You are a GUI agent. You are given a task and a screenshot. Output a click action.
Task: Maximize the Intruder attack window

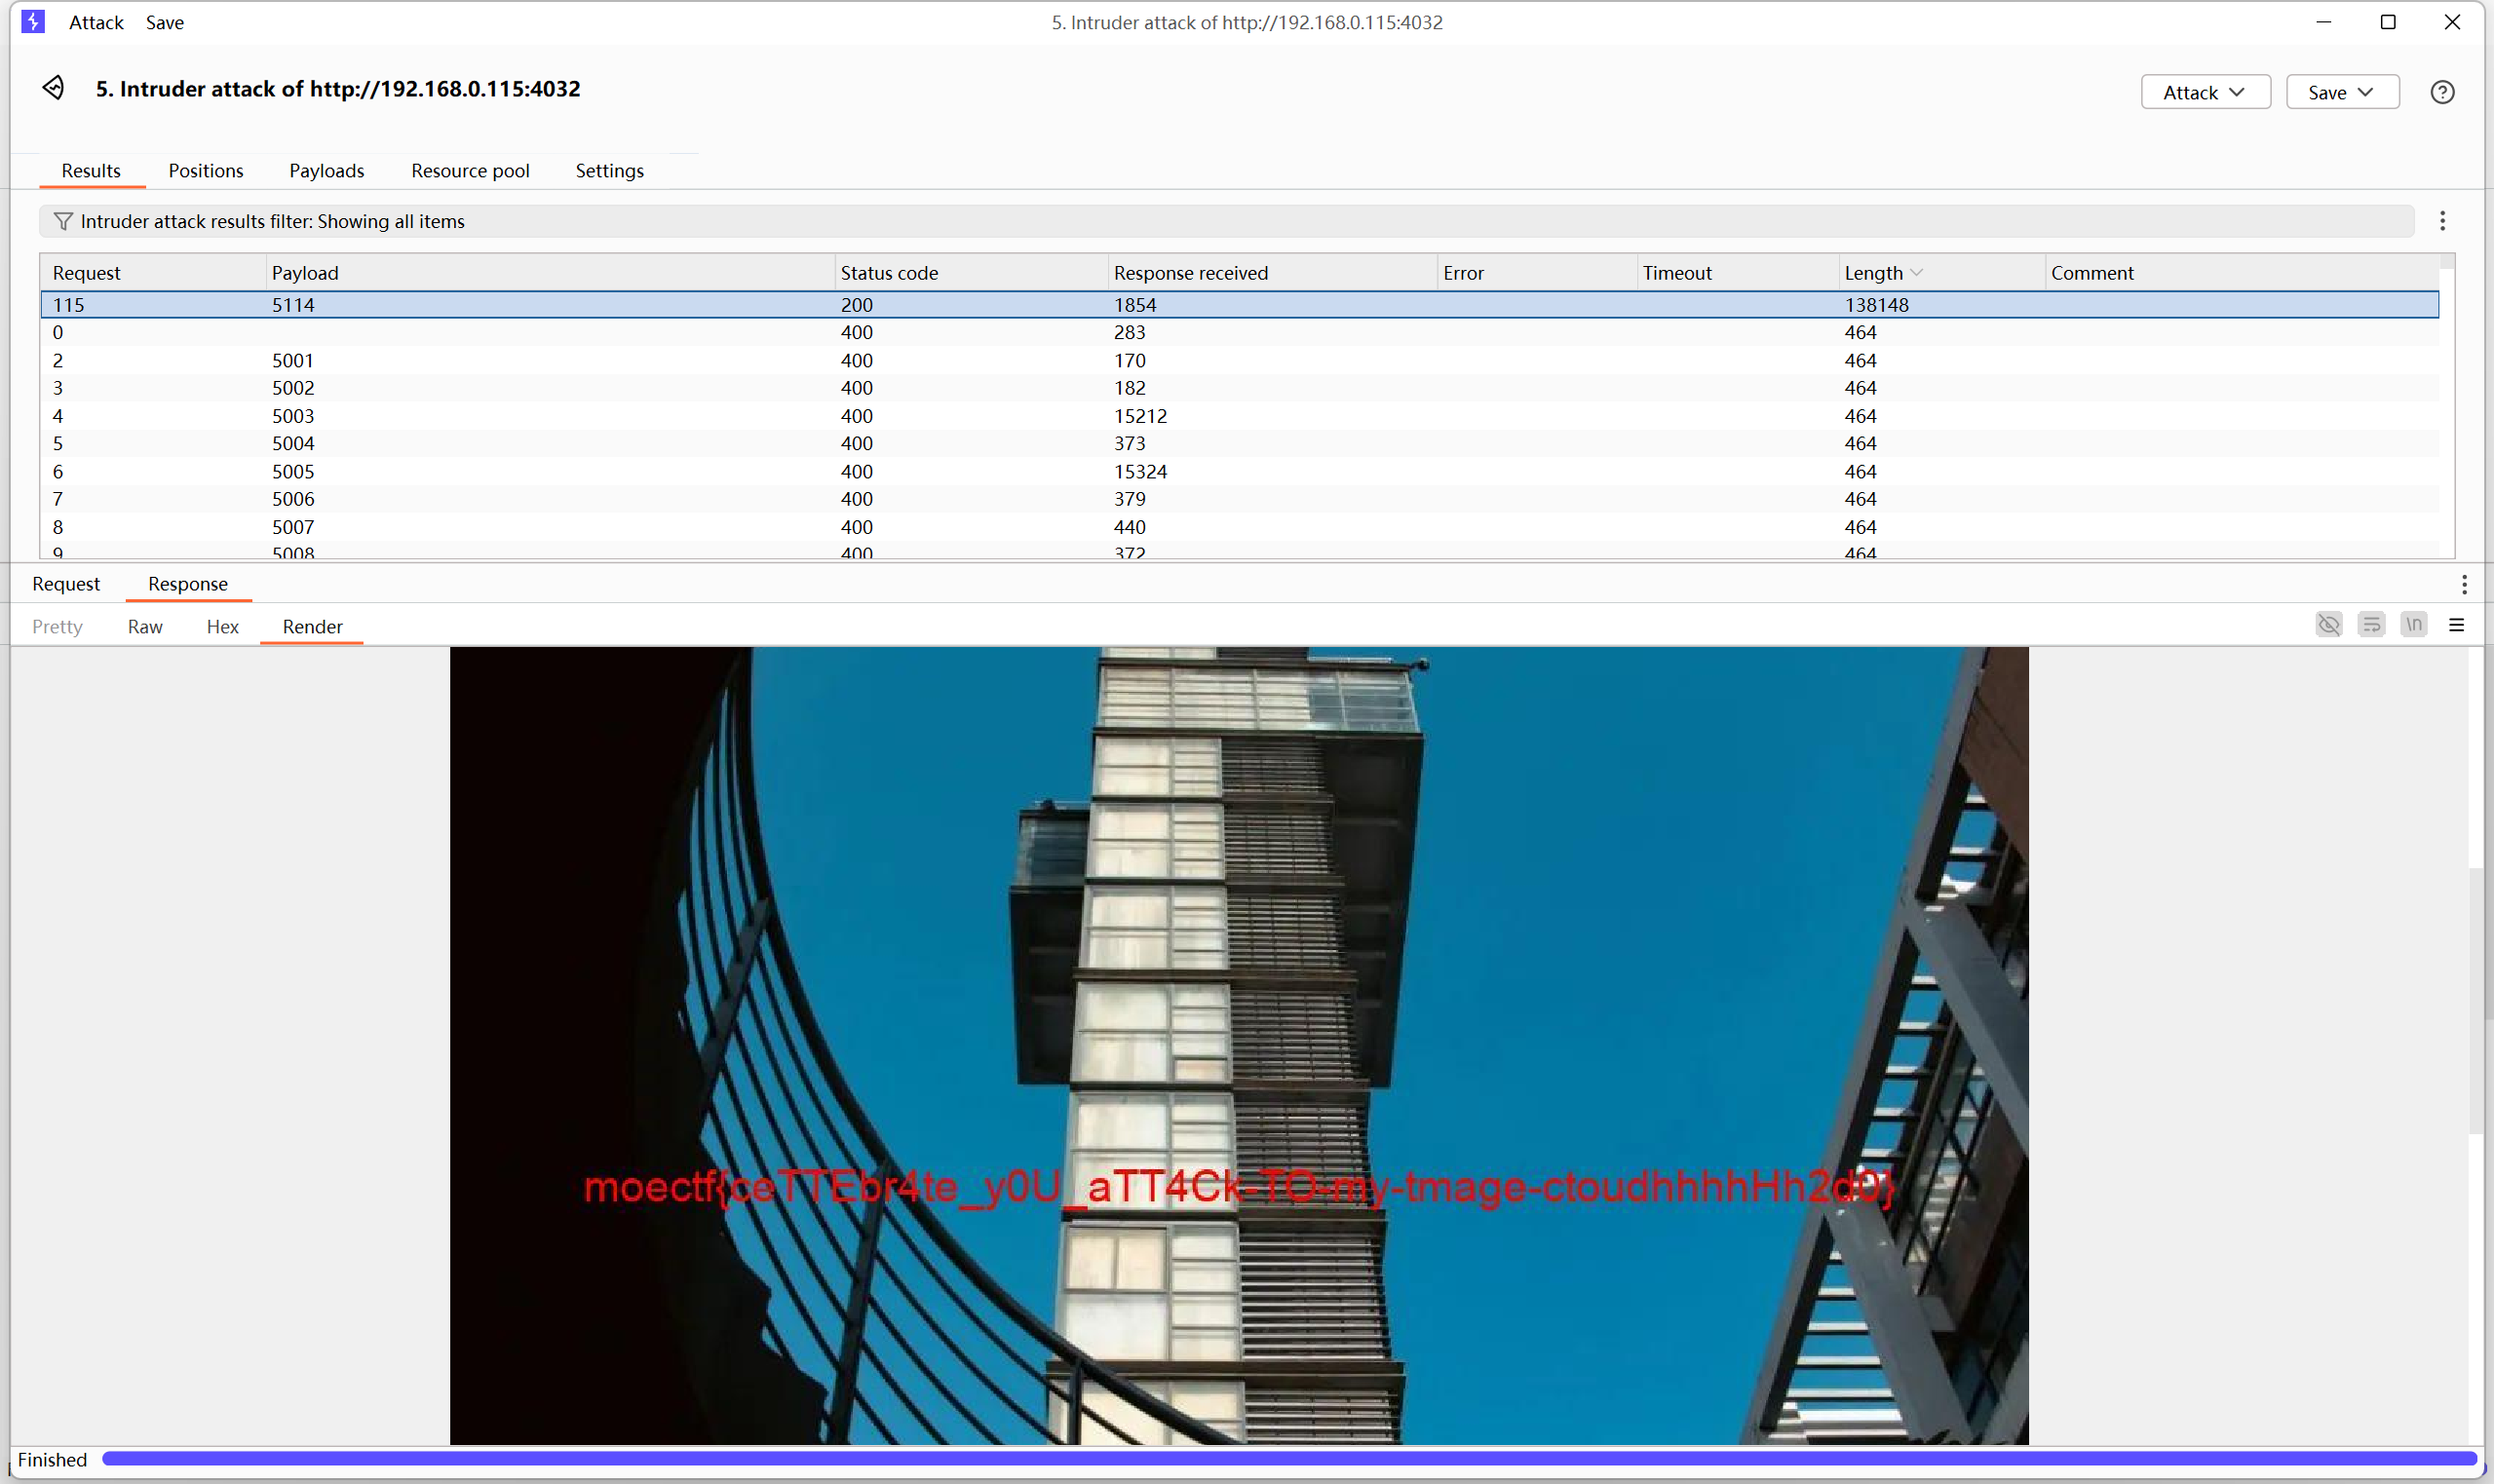[x=2388, y=22]
